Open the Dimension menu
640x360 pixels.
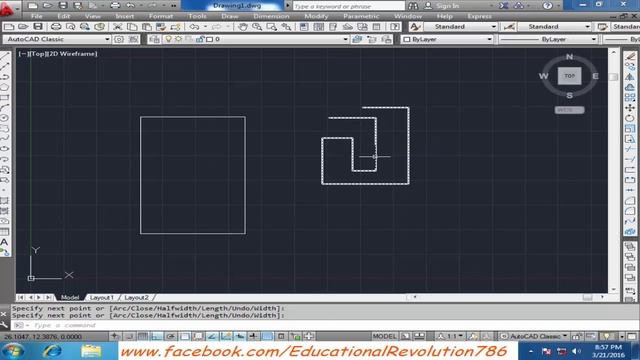(x=271, y=16)
